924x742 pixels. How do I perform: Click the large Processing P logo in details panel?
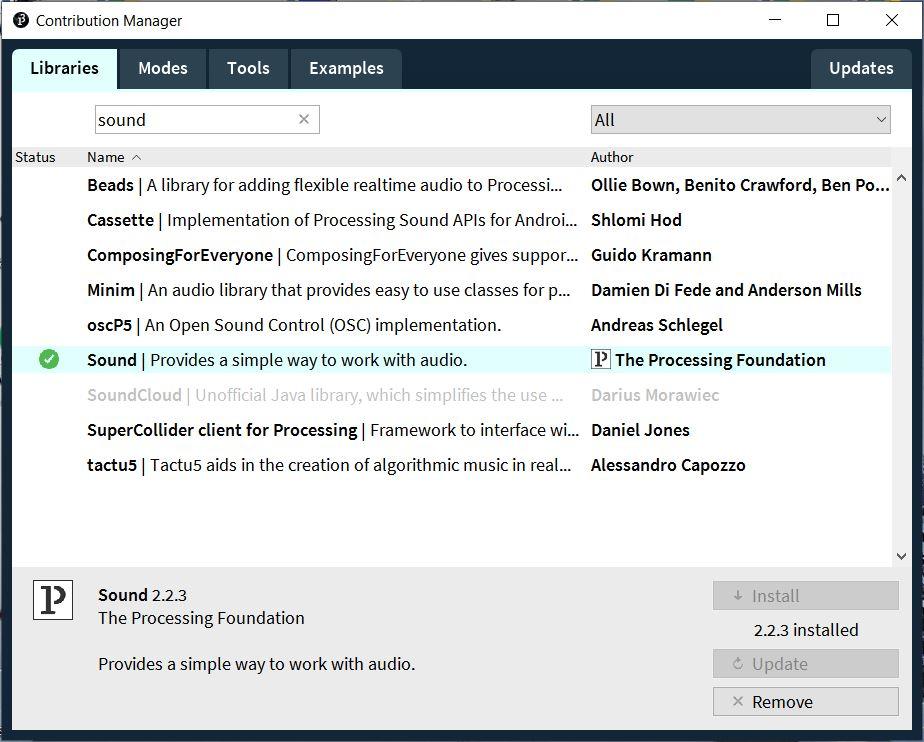[53, 600]
